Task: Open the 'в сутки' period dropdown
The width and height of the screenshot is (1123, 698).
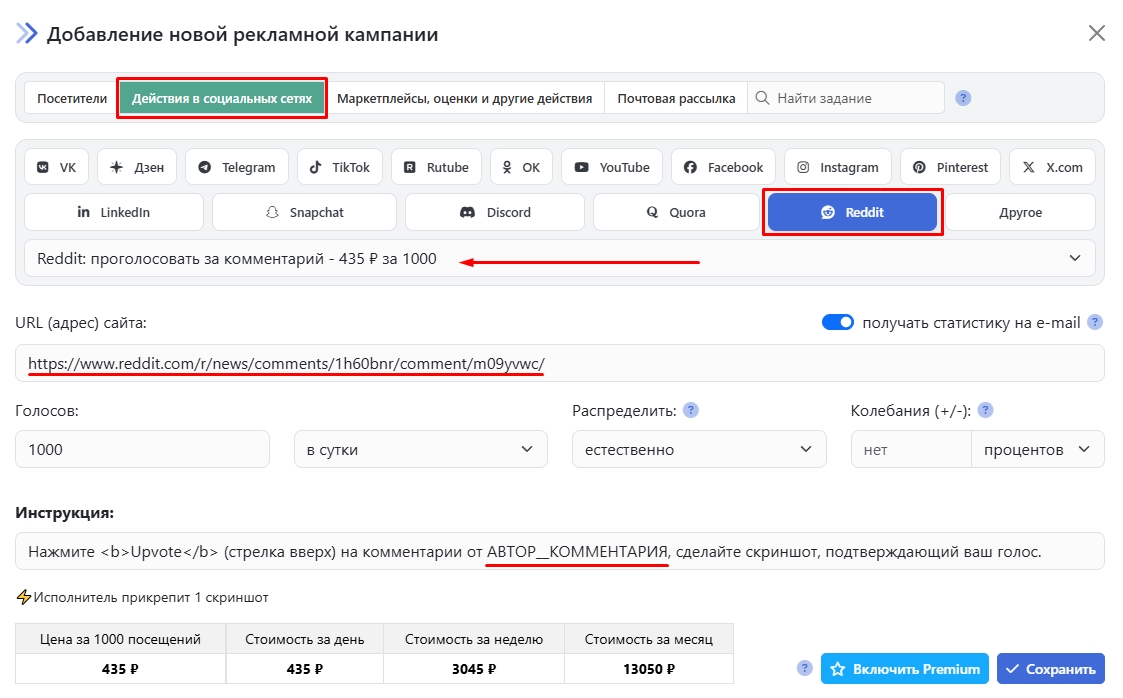Action: (420, 449)
